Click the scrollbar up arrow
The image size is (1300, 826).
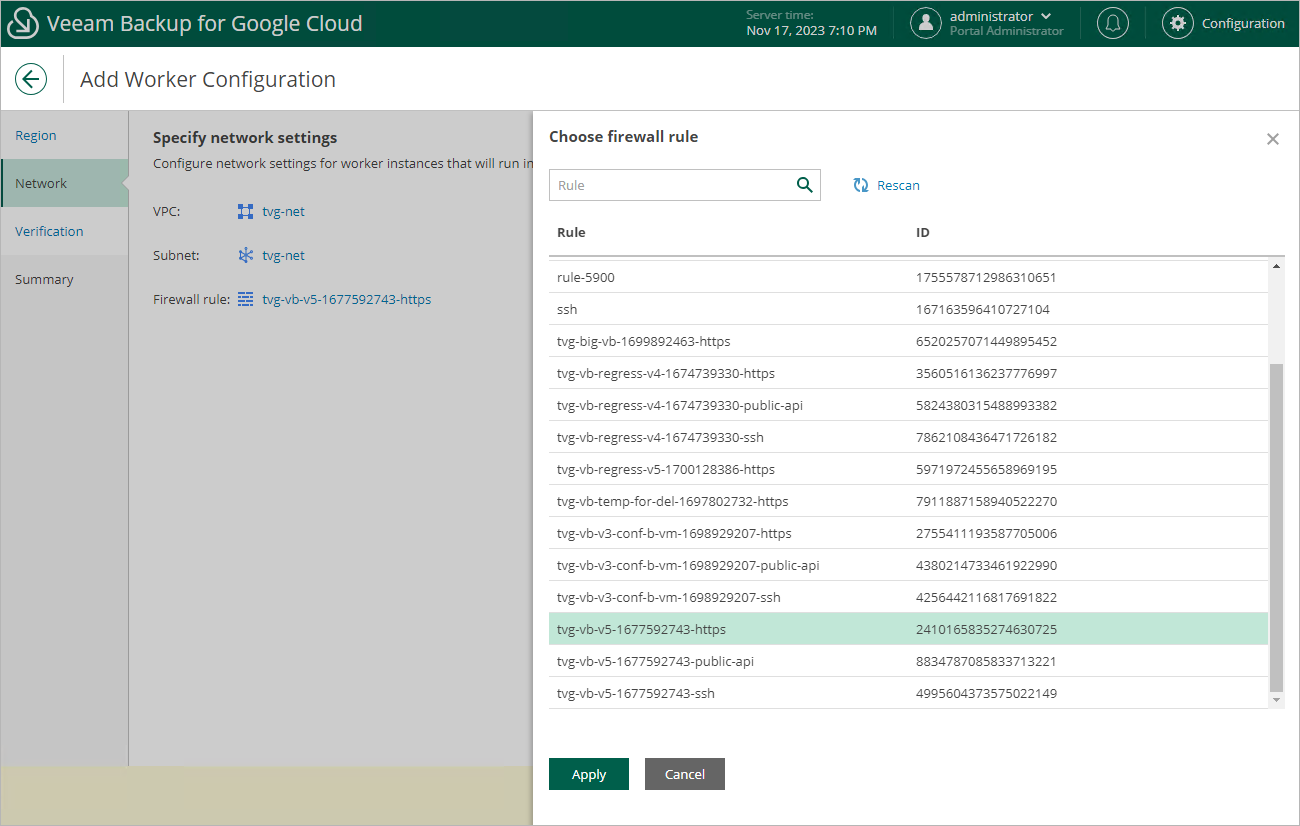click(1276, 267)
